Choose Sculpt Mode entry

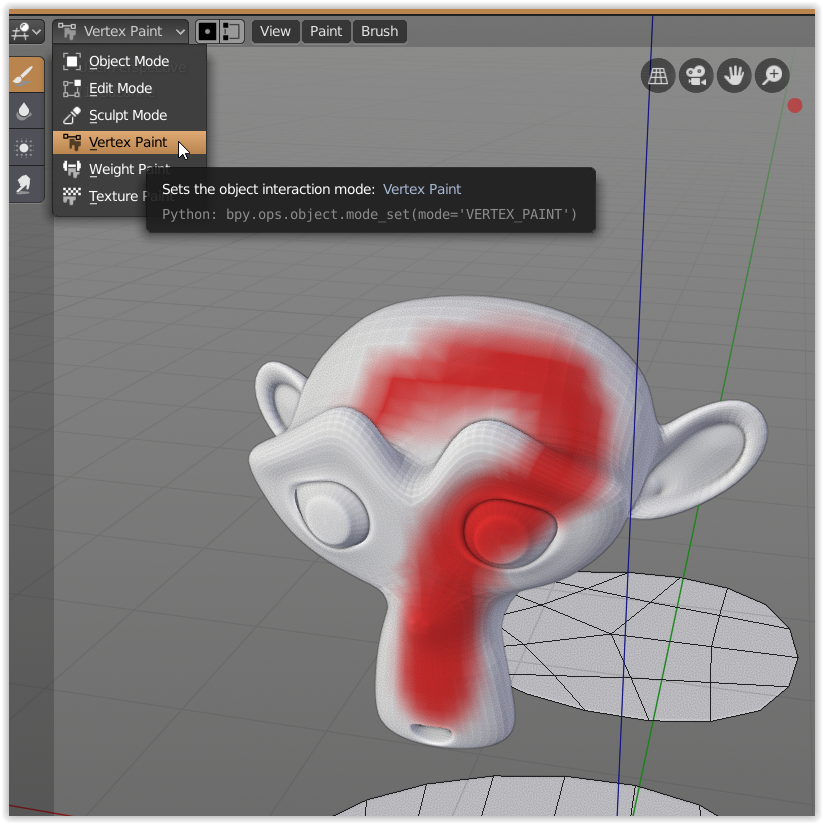[x=129, y=115]
